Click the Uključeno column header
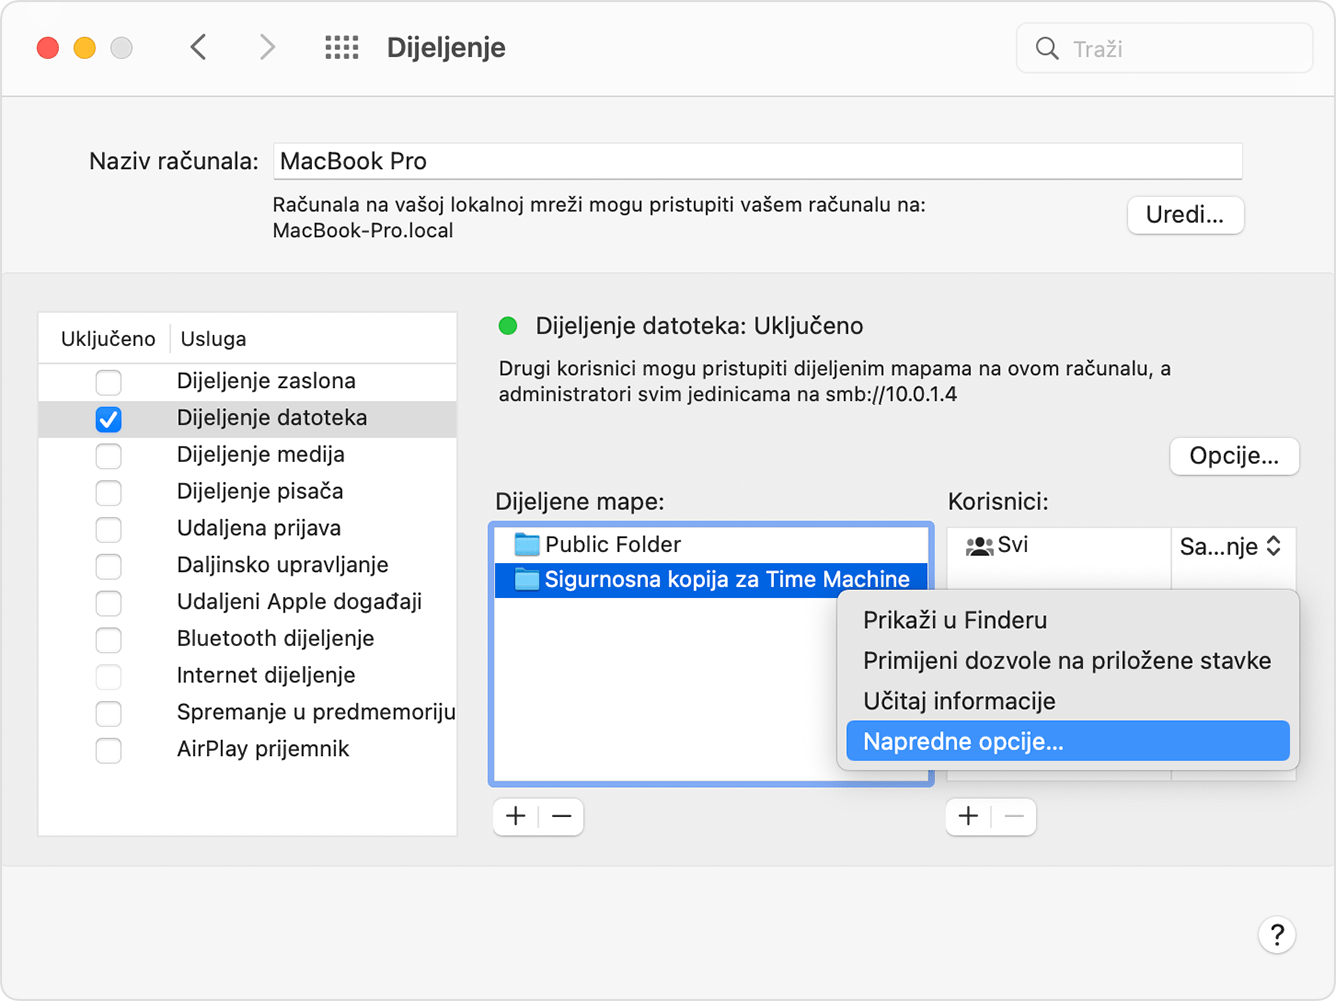Viewport: 1336px width, 1002px height. tap(108, 339)
